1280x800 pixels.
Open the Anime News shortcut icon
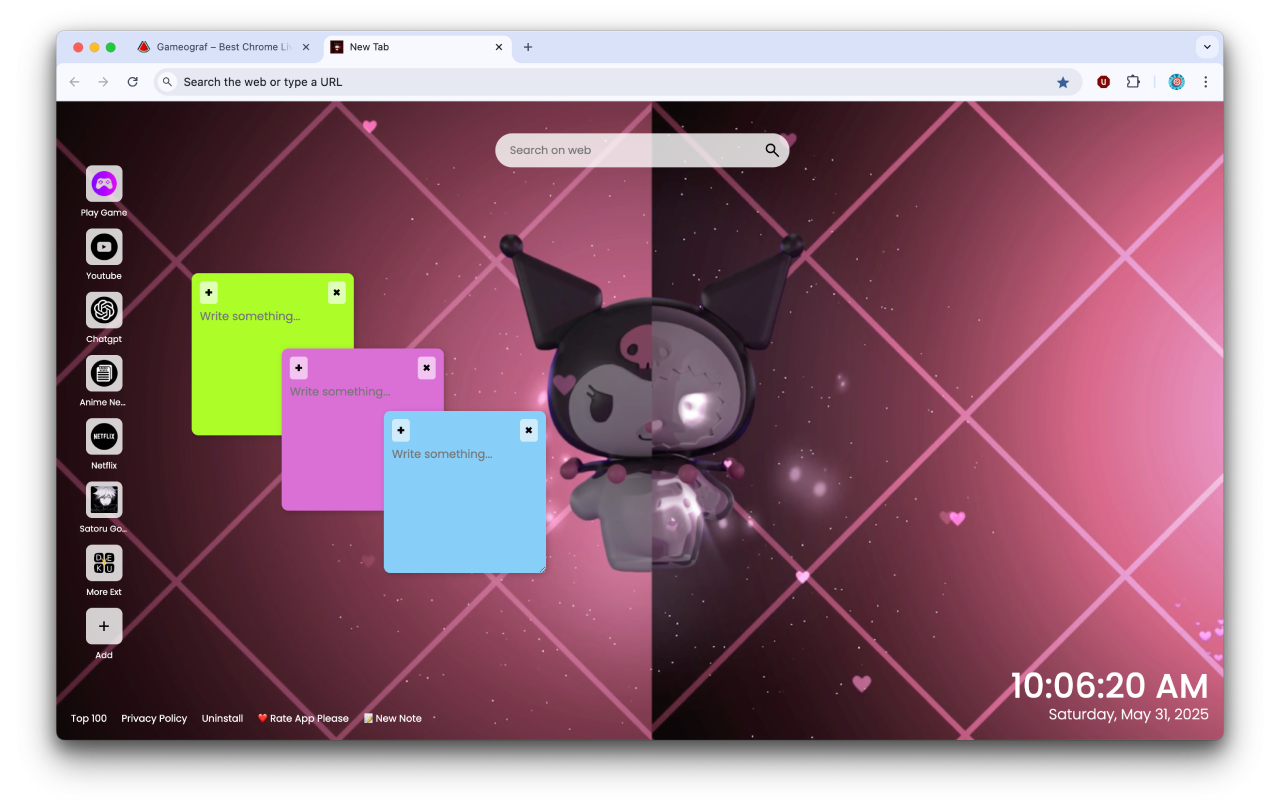(104, 373)
